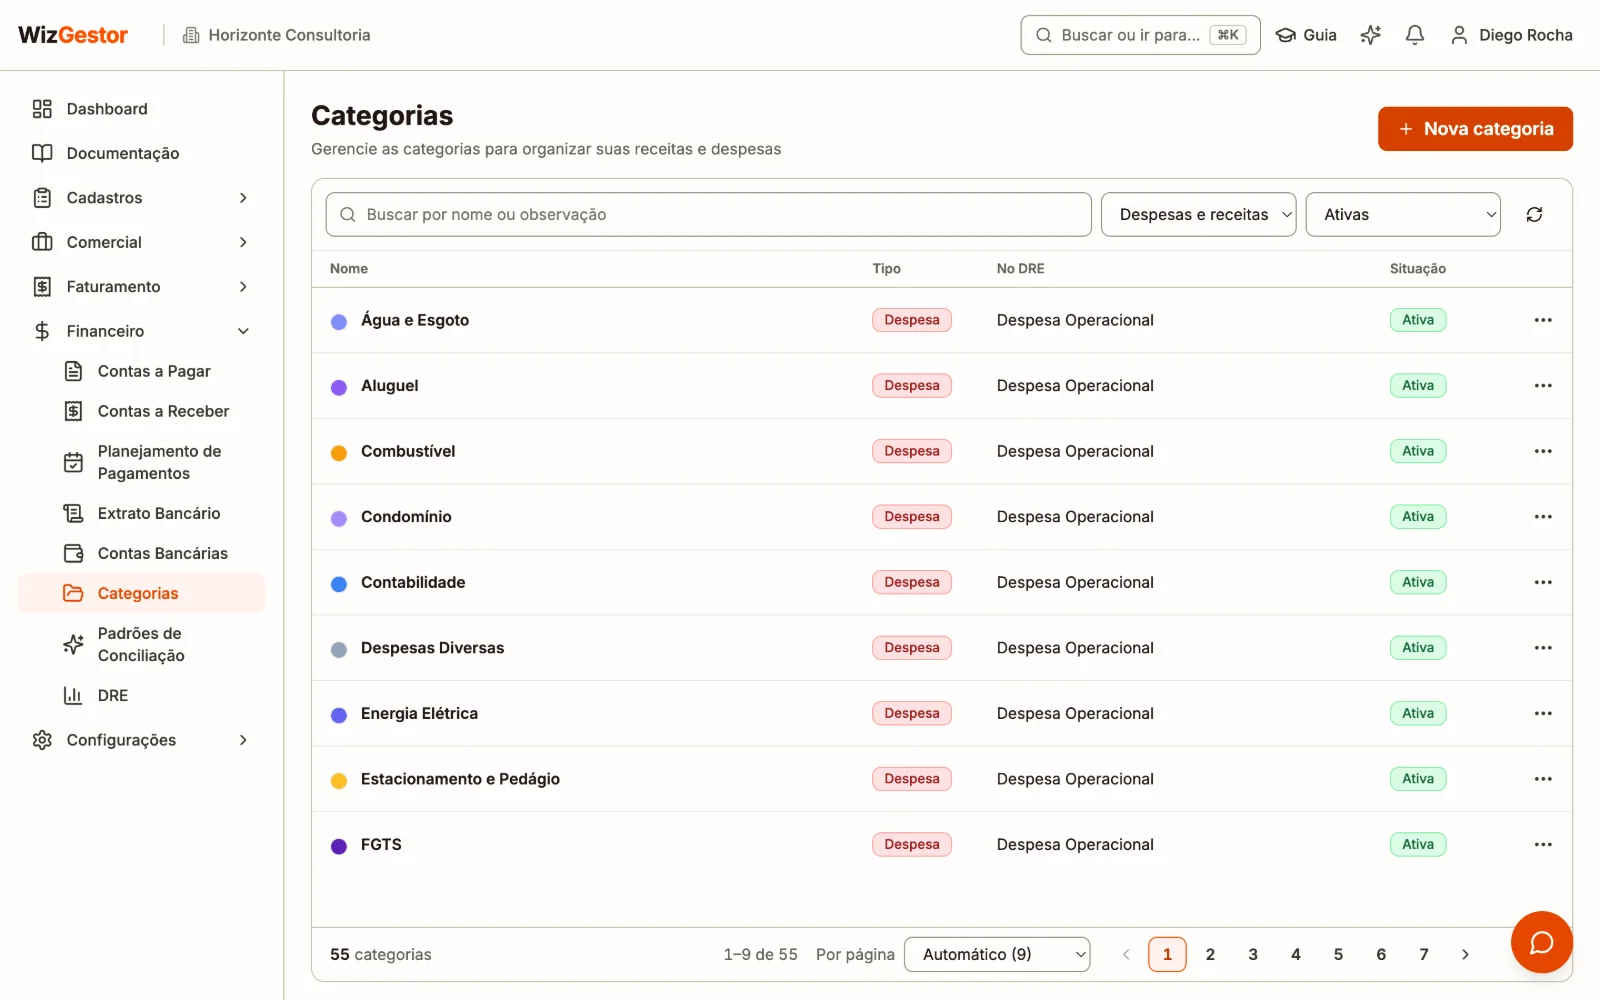The width and height of the screenshot is (1600, 1000).
Task: Expand the Configurações menu
Action: 141,740
